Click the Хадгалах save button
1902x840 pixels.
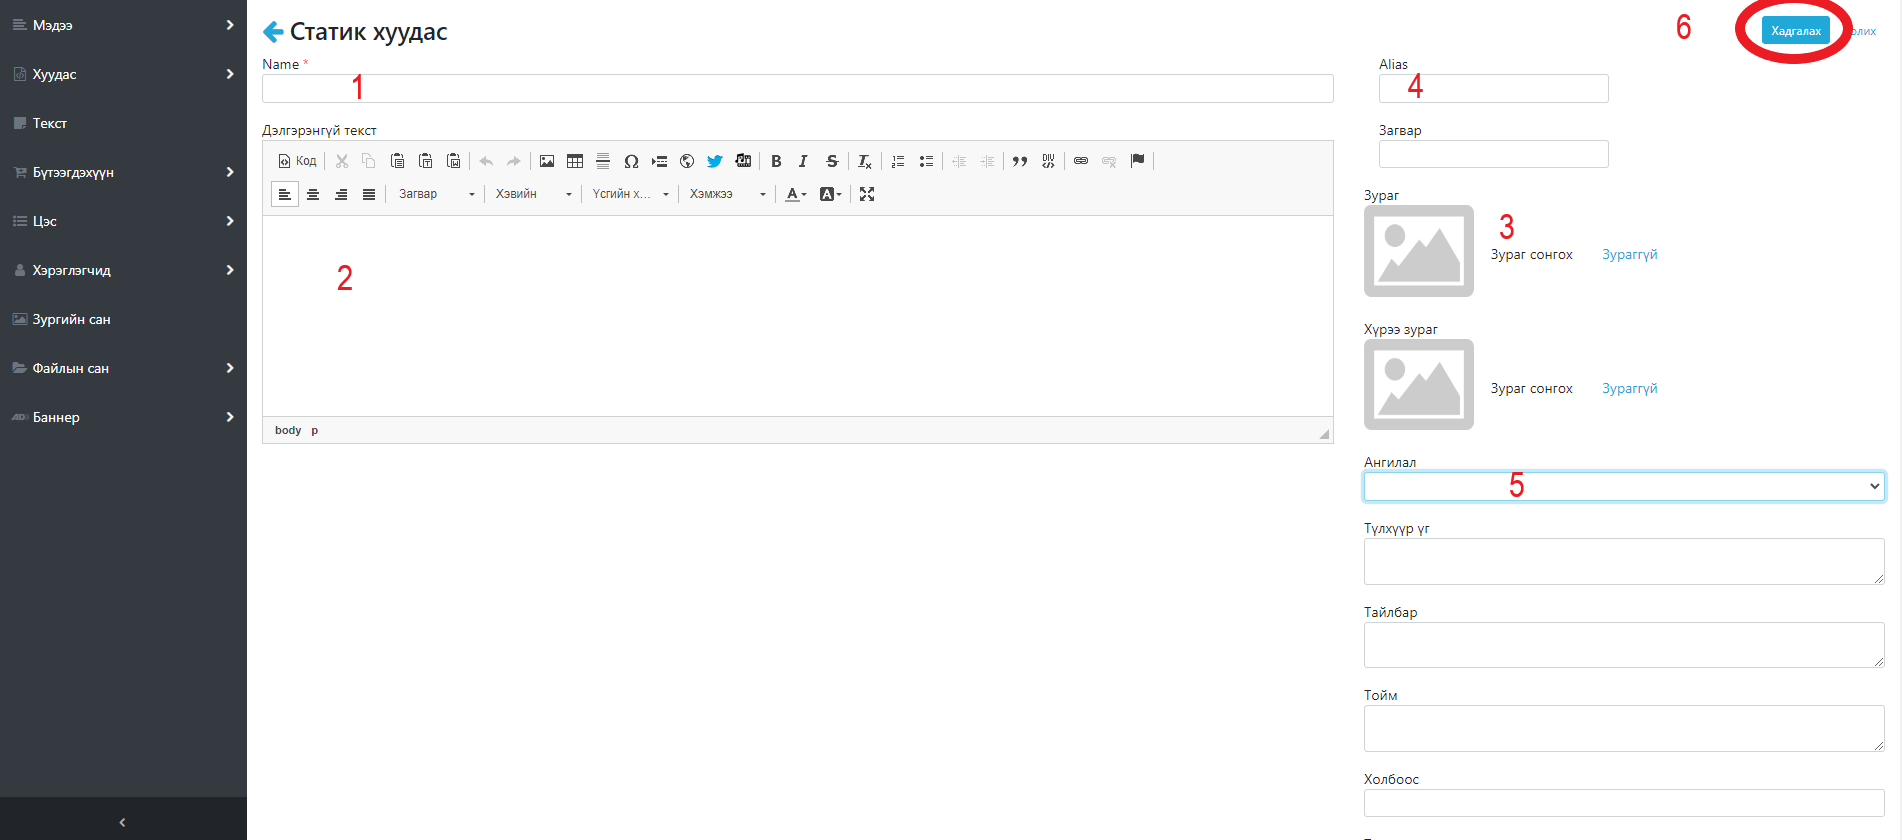[x=1795, y=31]
